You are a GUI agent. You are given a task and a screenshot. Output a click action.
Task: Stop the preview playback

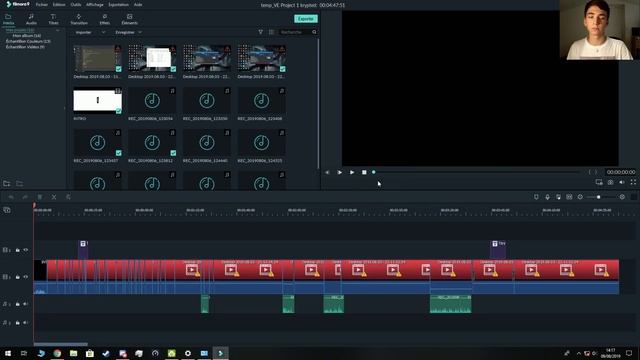point(364,172)
